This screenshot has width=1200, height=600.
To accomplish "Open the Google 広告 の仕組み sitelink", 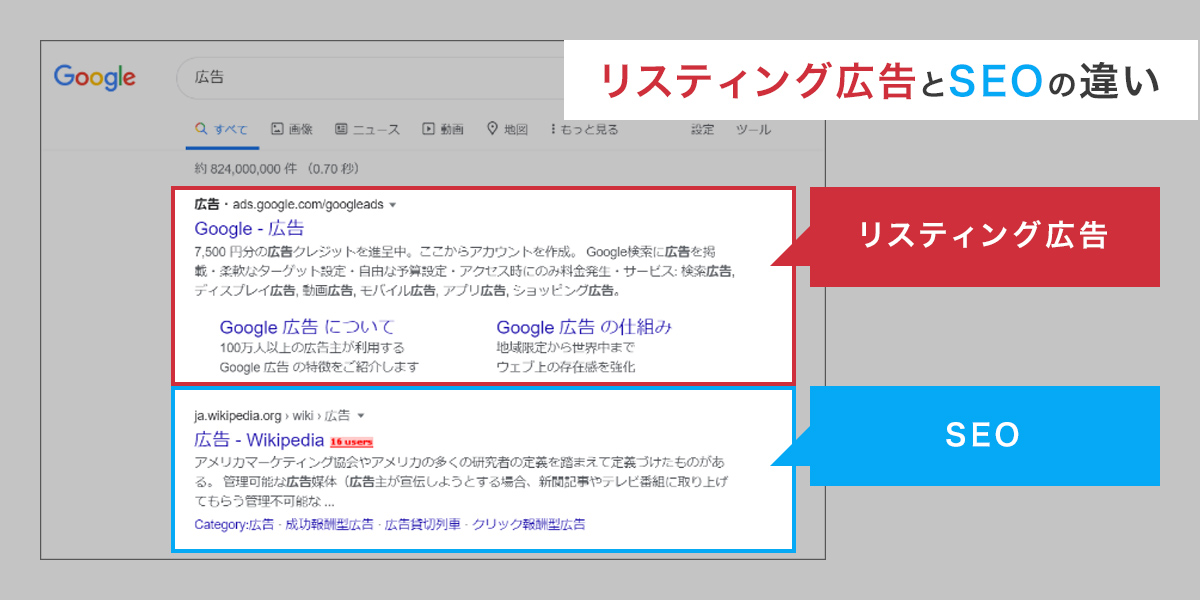I will pyautogui.click(x=584, y=327).
